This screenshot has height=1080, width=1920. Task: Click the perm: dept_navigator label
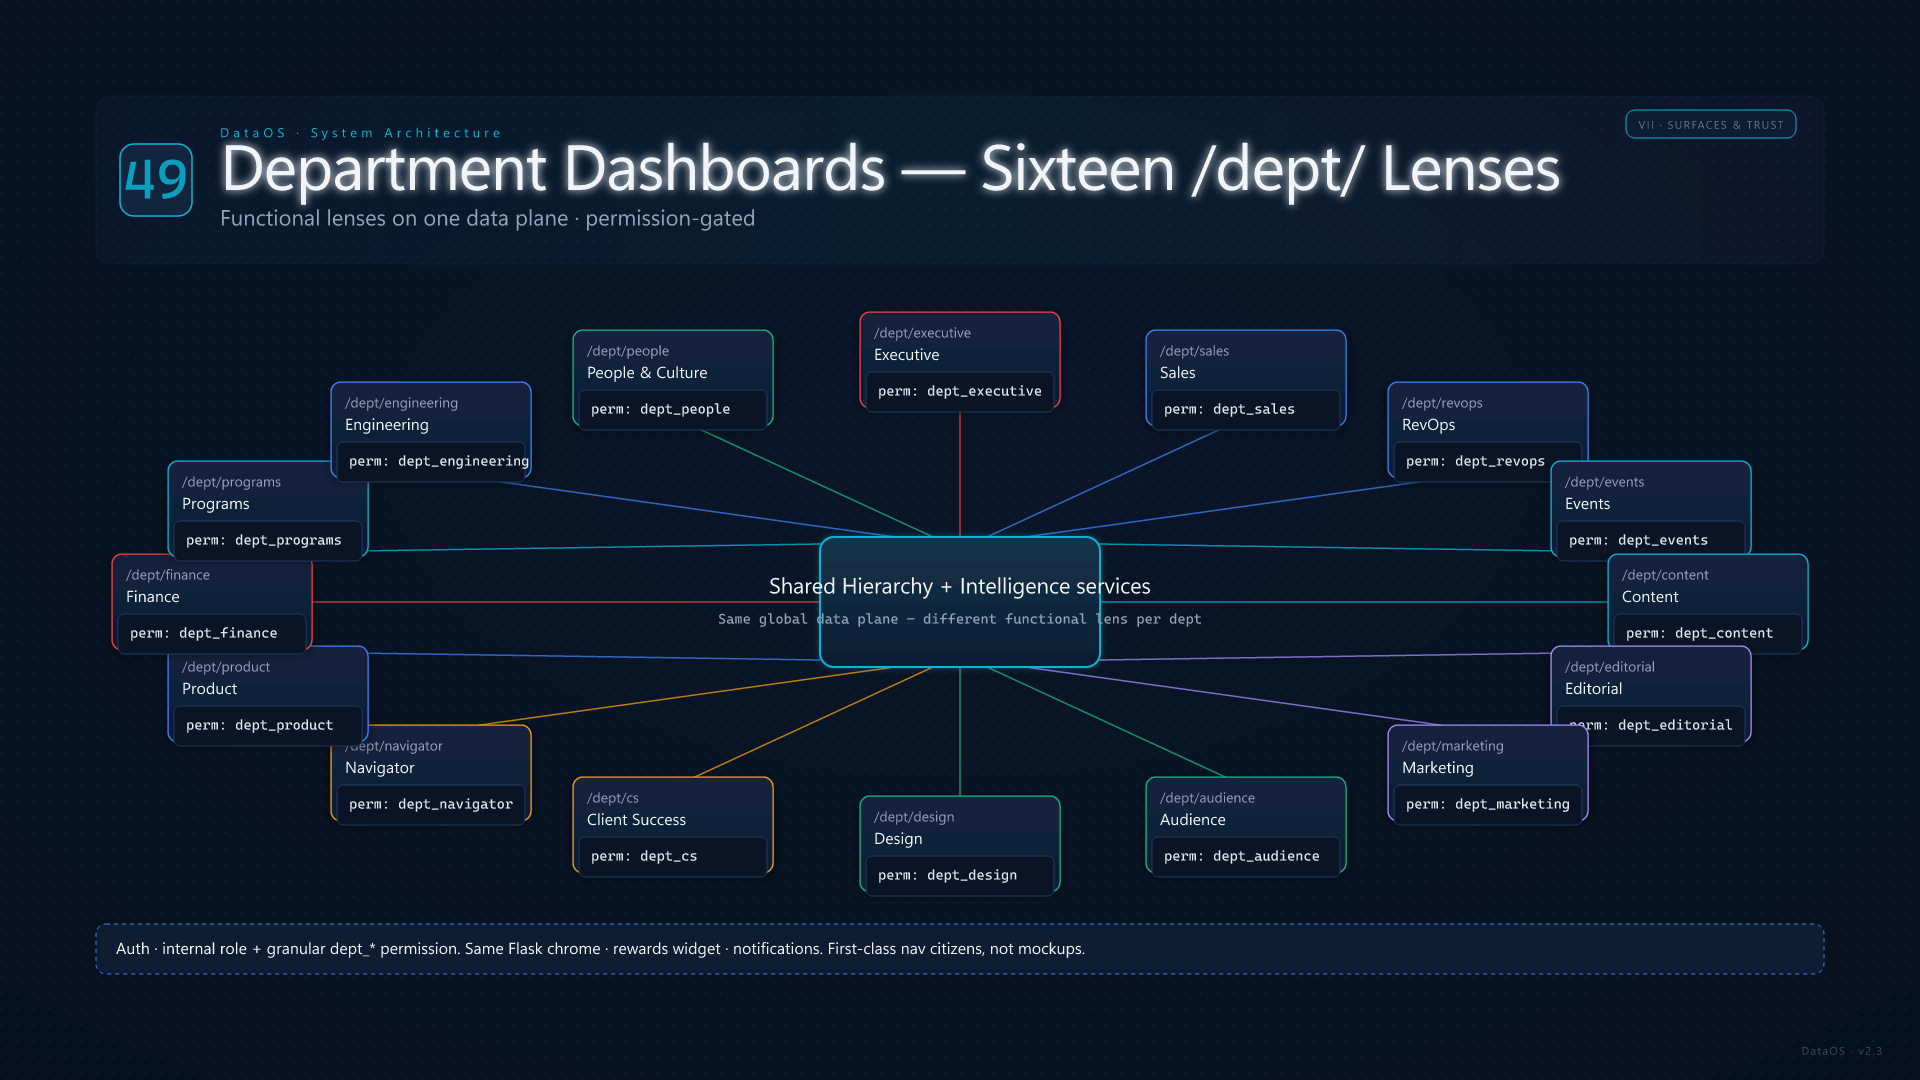click(x=430, y=804)
